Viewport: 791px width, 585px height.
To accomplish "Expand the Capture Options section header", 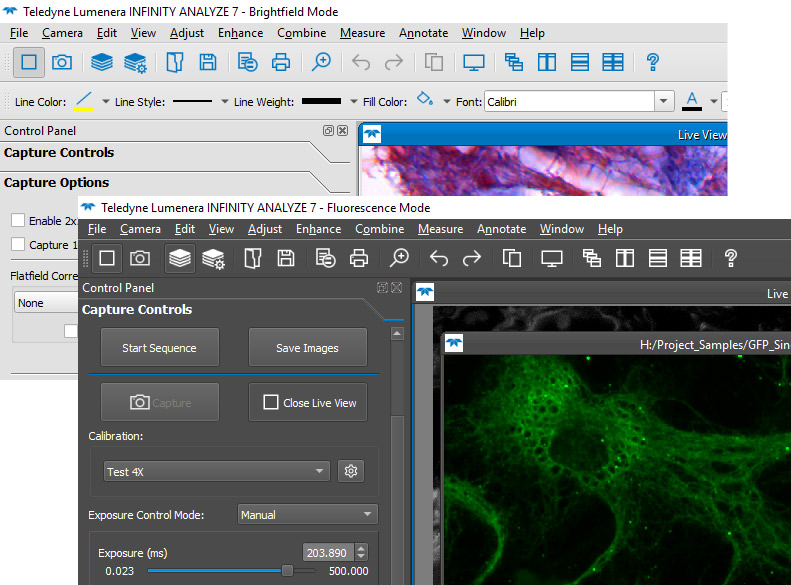I will (x=56, y=183).
